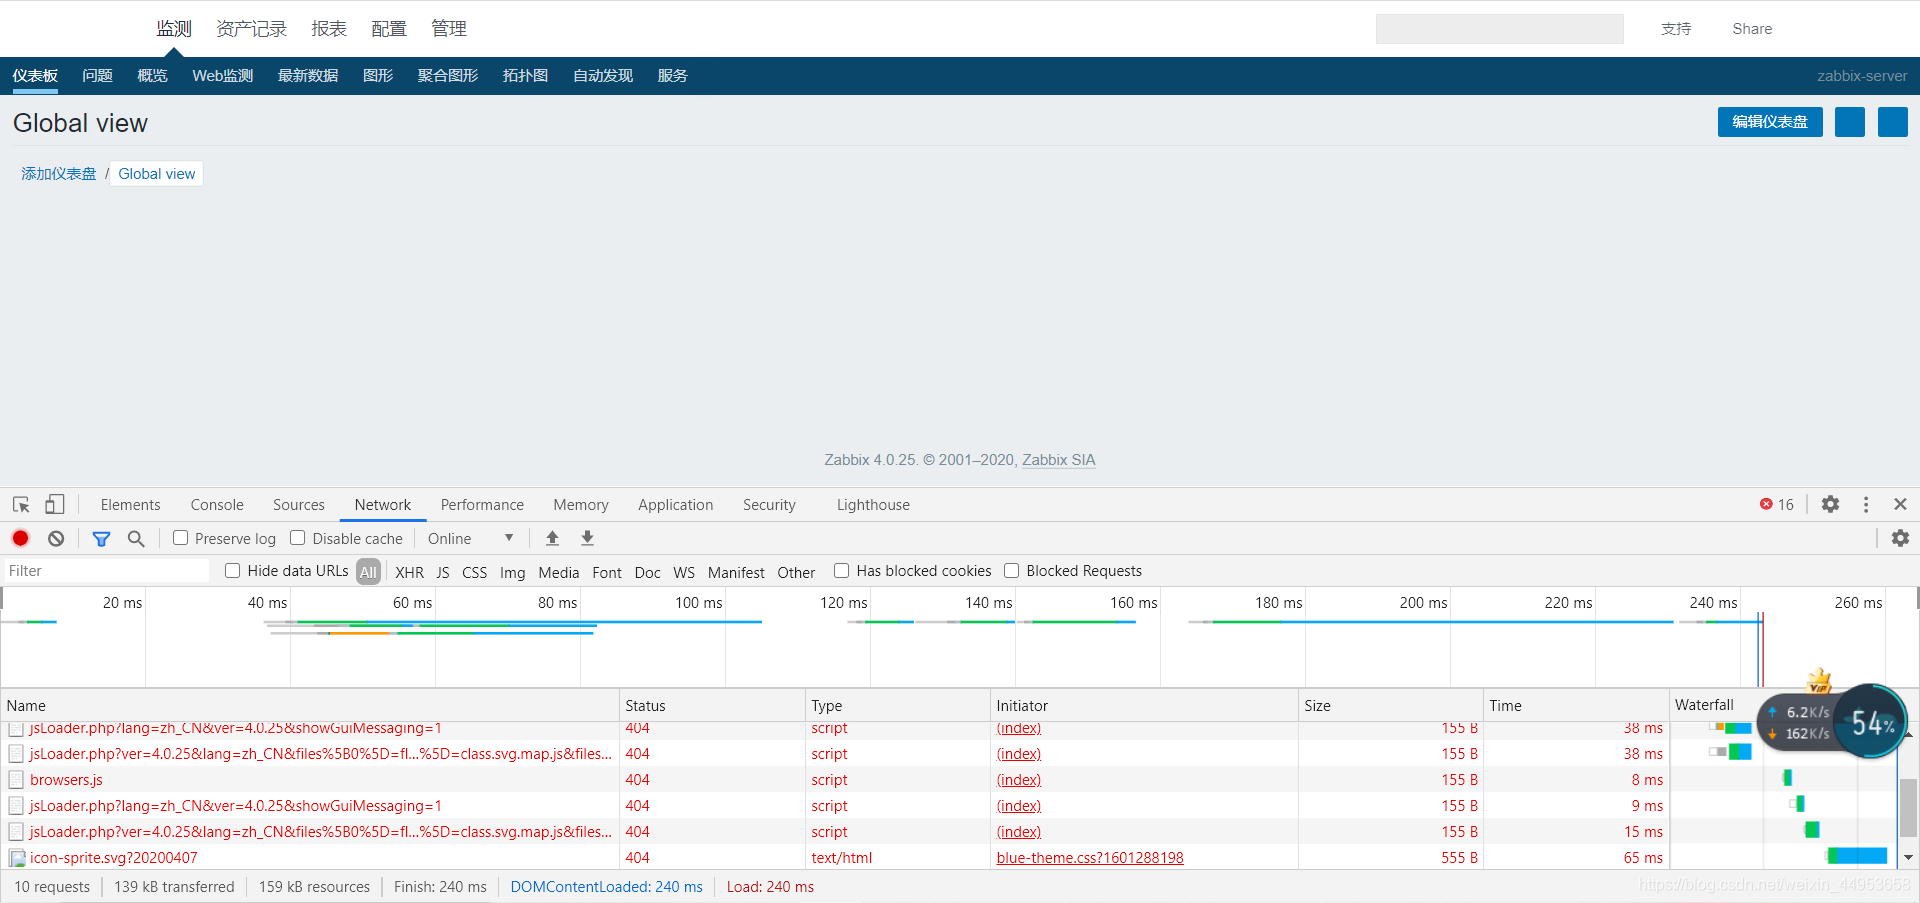Viewport: 1920px width, 903px height.
Task: Filter requests by CSS type
Action: pyautogui.click(x=475, y=572)
